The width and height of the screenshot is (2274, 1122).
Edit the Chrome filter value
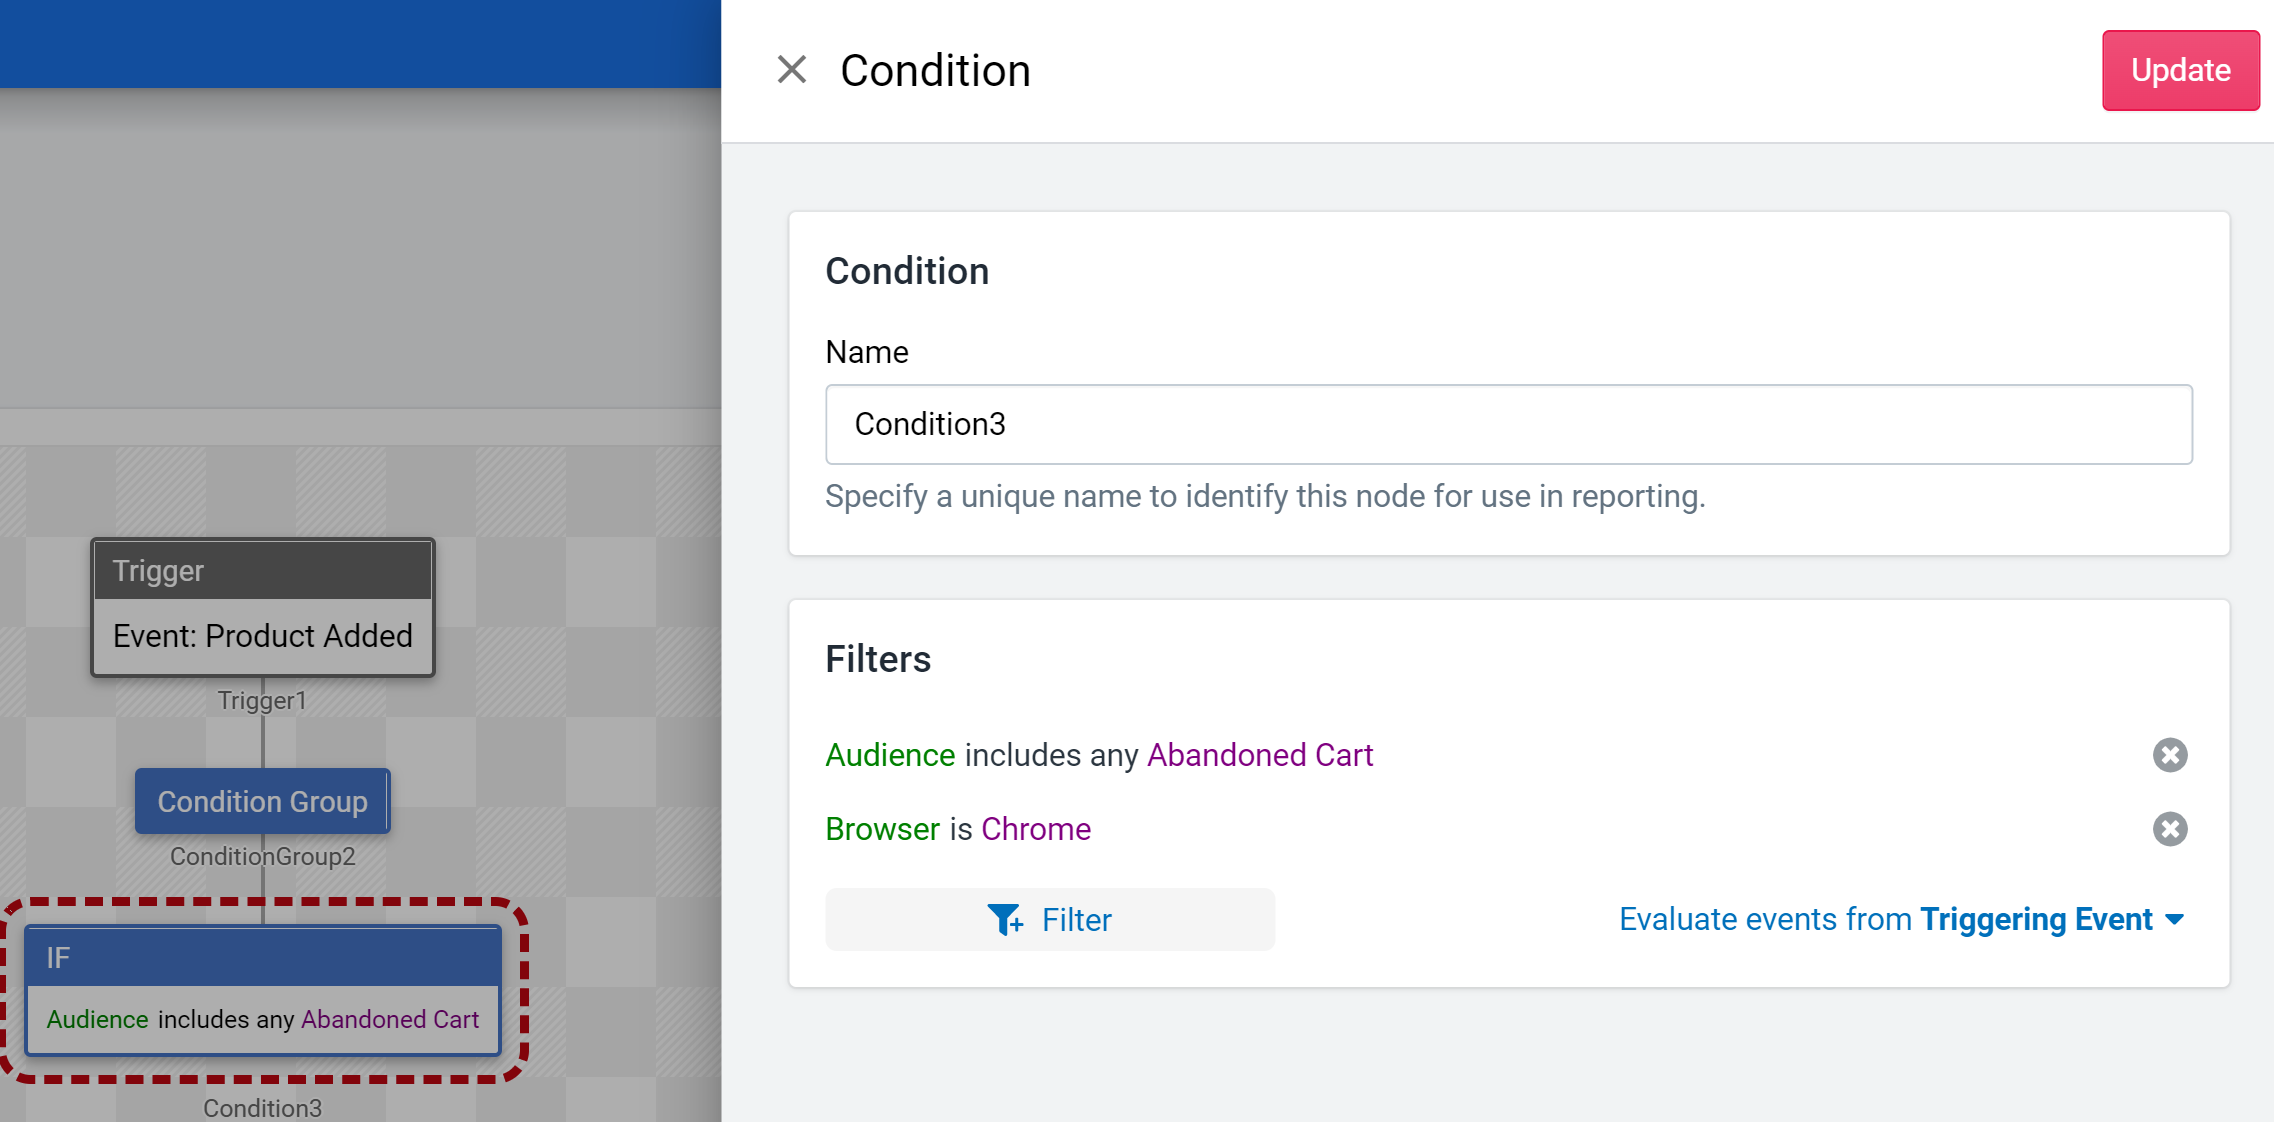tap(1036, 829)
